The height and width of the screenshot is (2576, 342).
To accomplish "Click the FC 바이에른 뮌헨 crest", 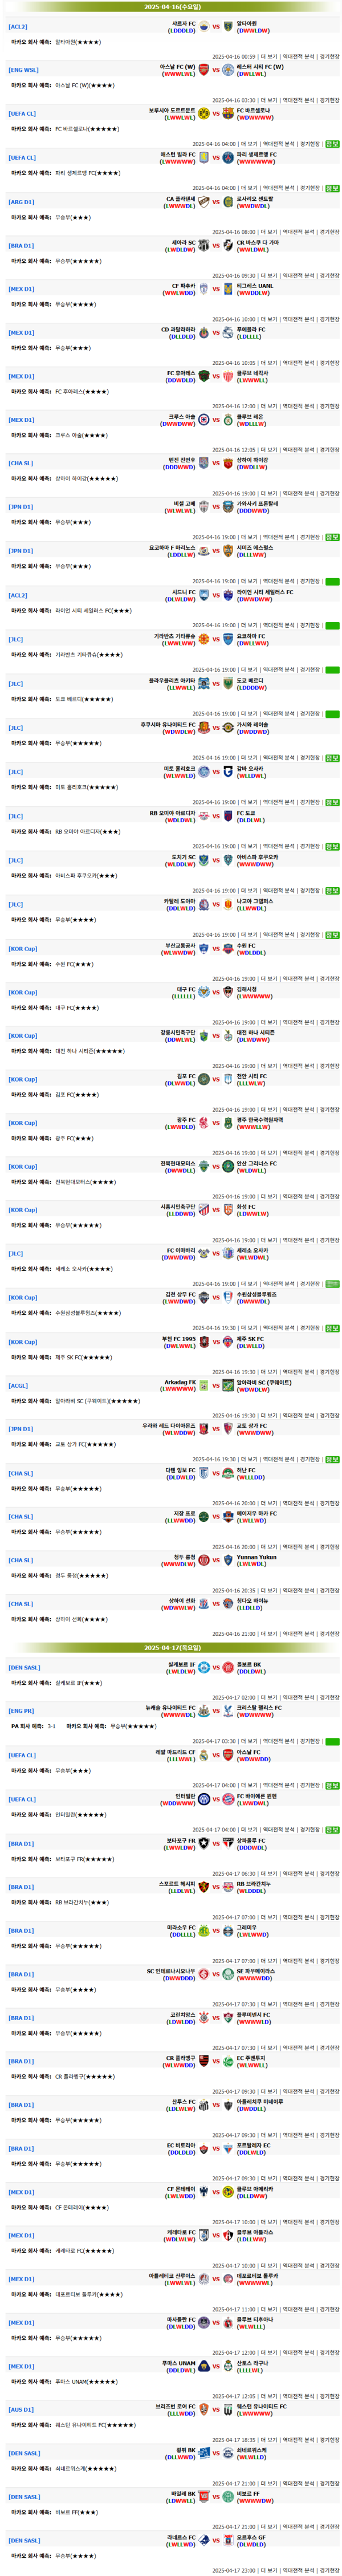I will 228,1798.
